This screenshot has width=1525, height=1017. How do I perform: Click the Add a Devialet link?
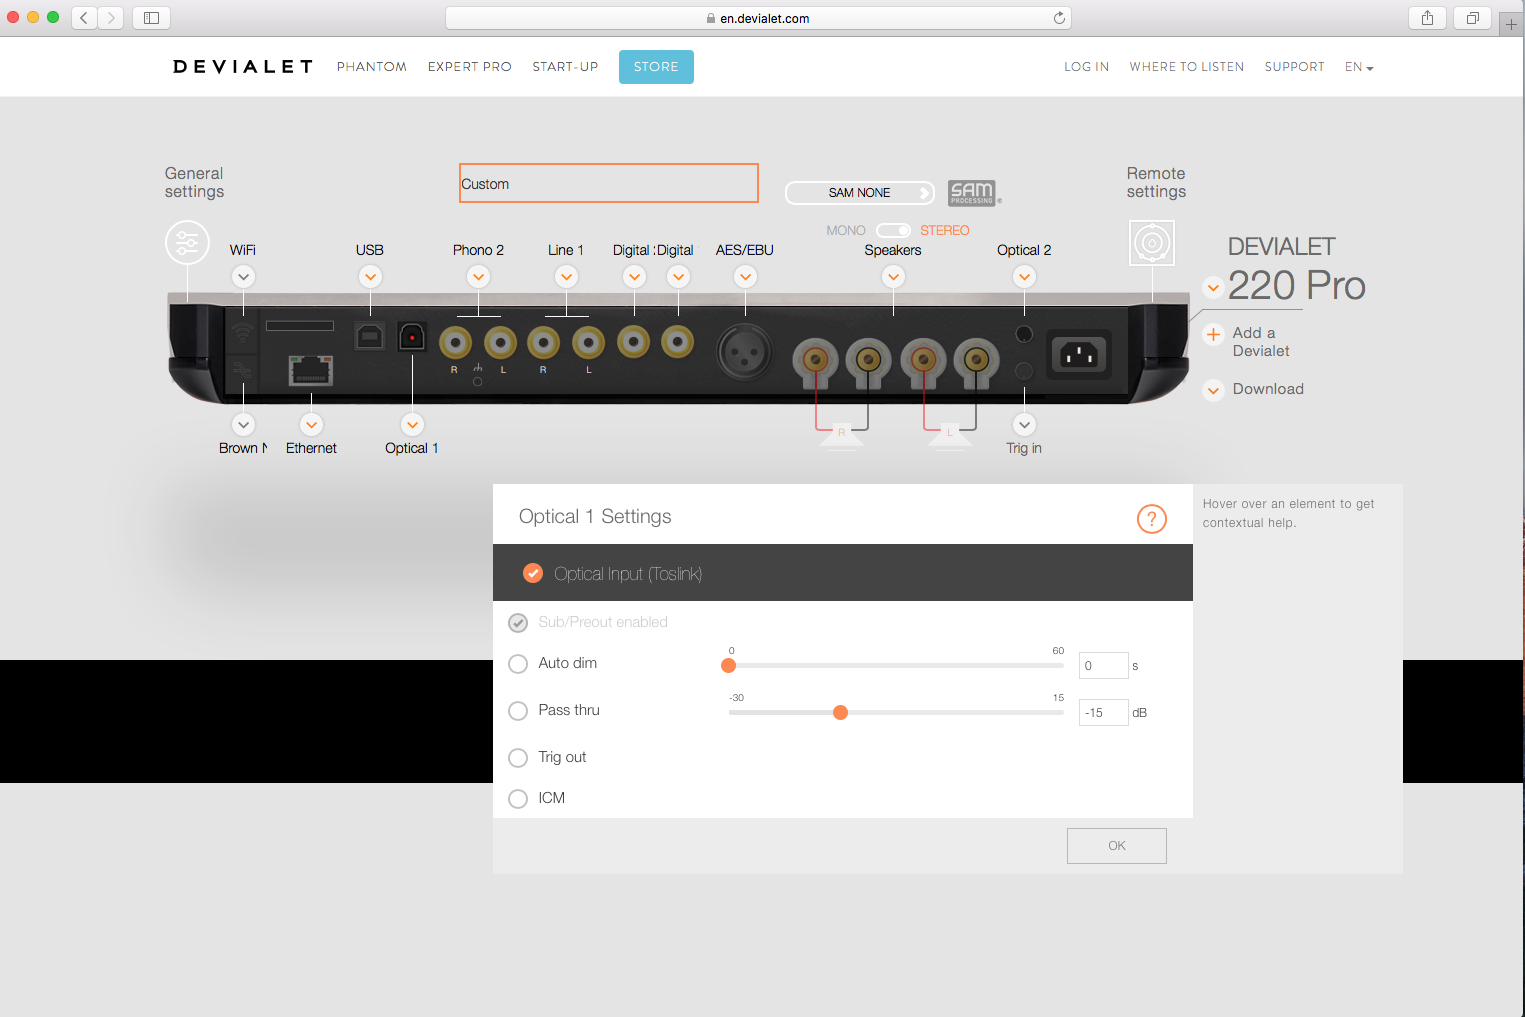1261,342
